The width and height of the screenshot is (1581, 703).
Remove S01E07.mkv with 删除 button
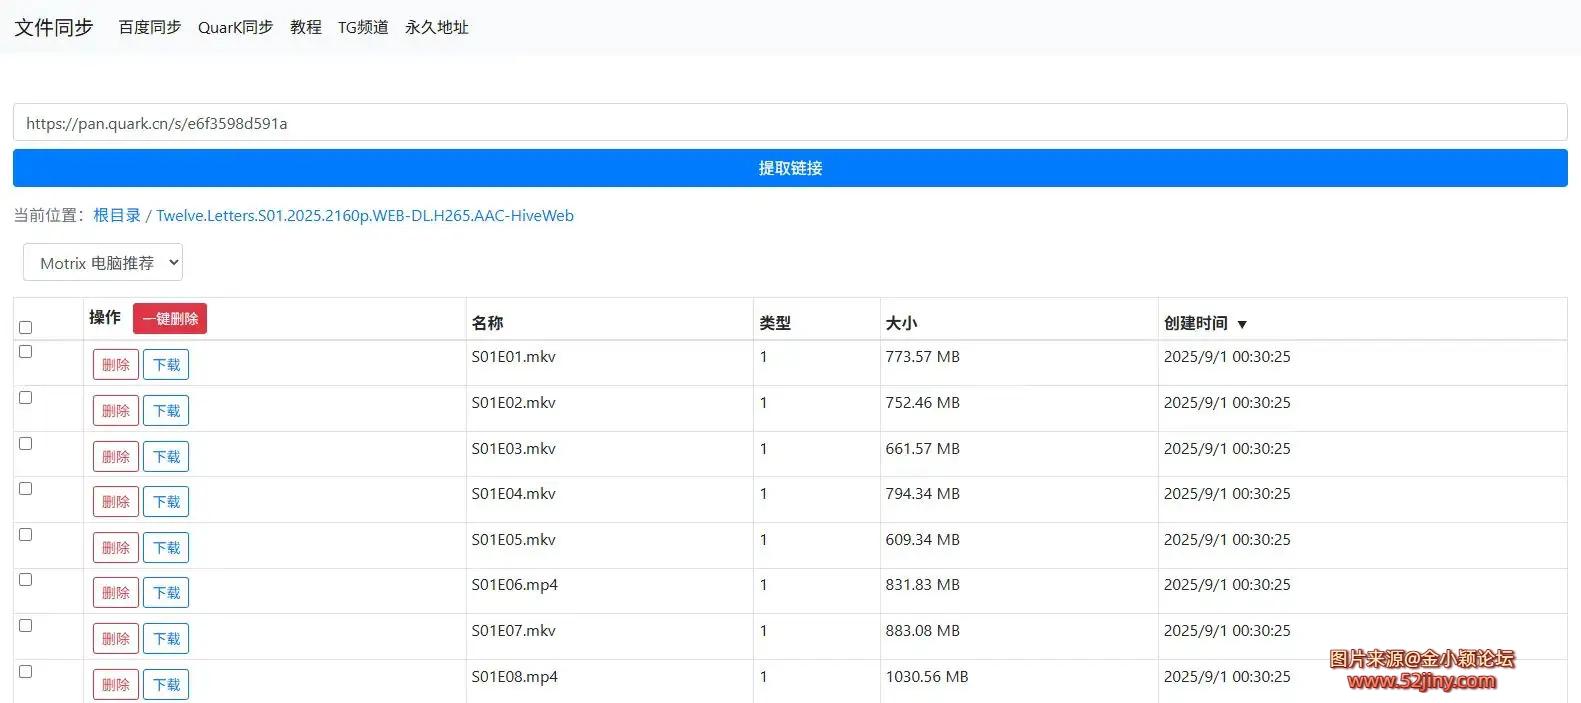(x=116, y=639)
